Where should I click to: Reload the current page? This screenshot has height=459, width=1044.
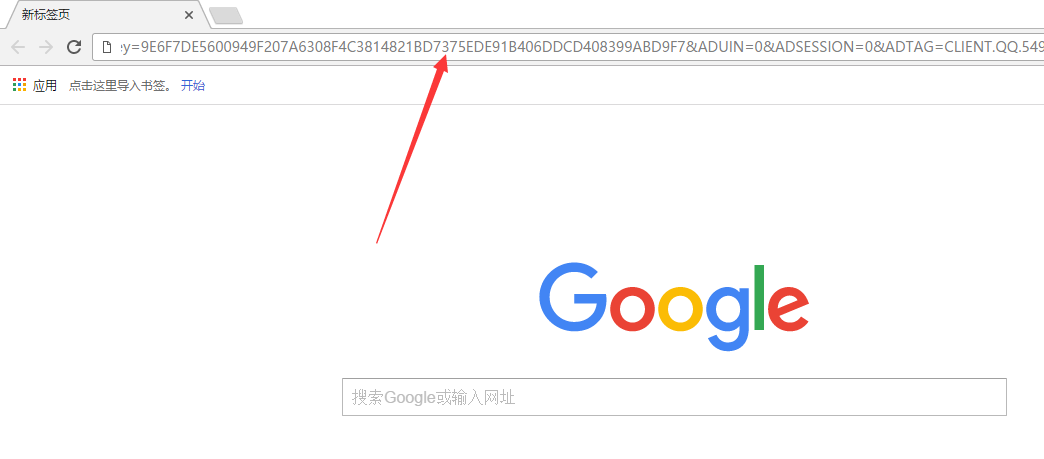point(74,47)
